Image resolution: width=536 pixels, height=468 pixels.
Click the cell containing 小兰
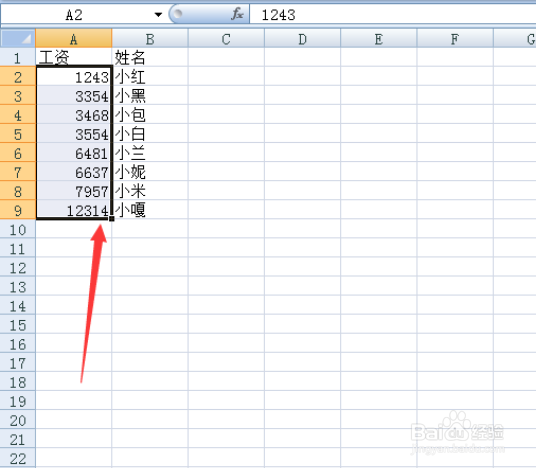150,152
